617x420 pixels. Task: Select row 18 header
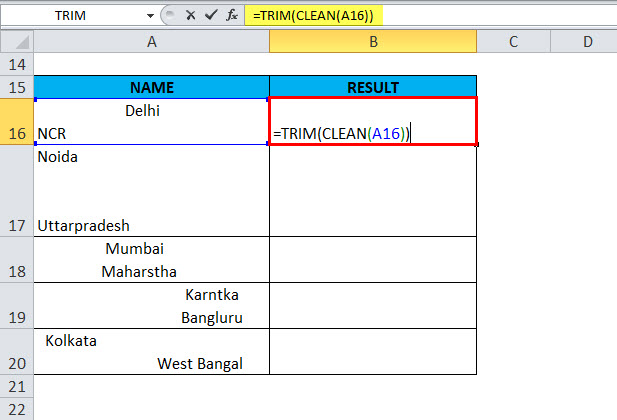click(17, 260)
